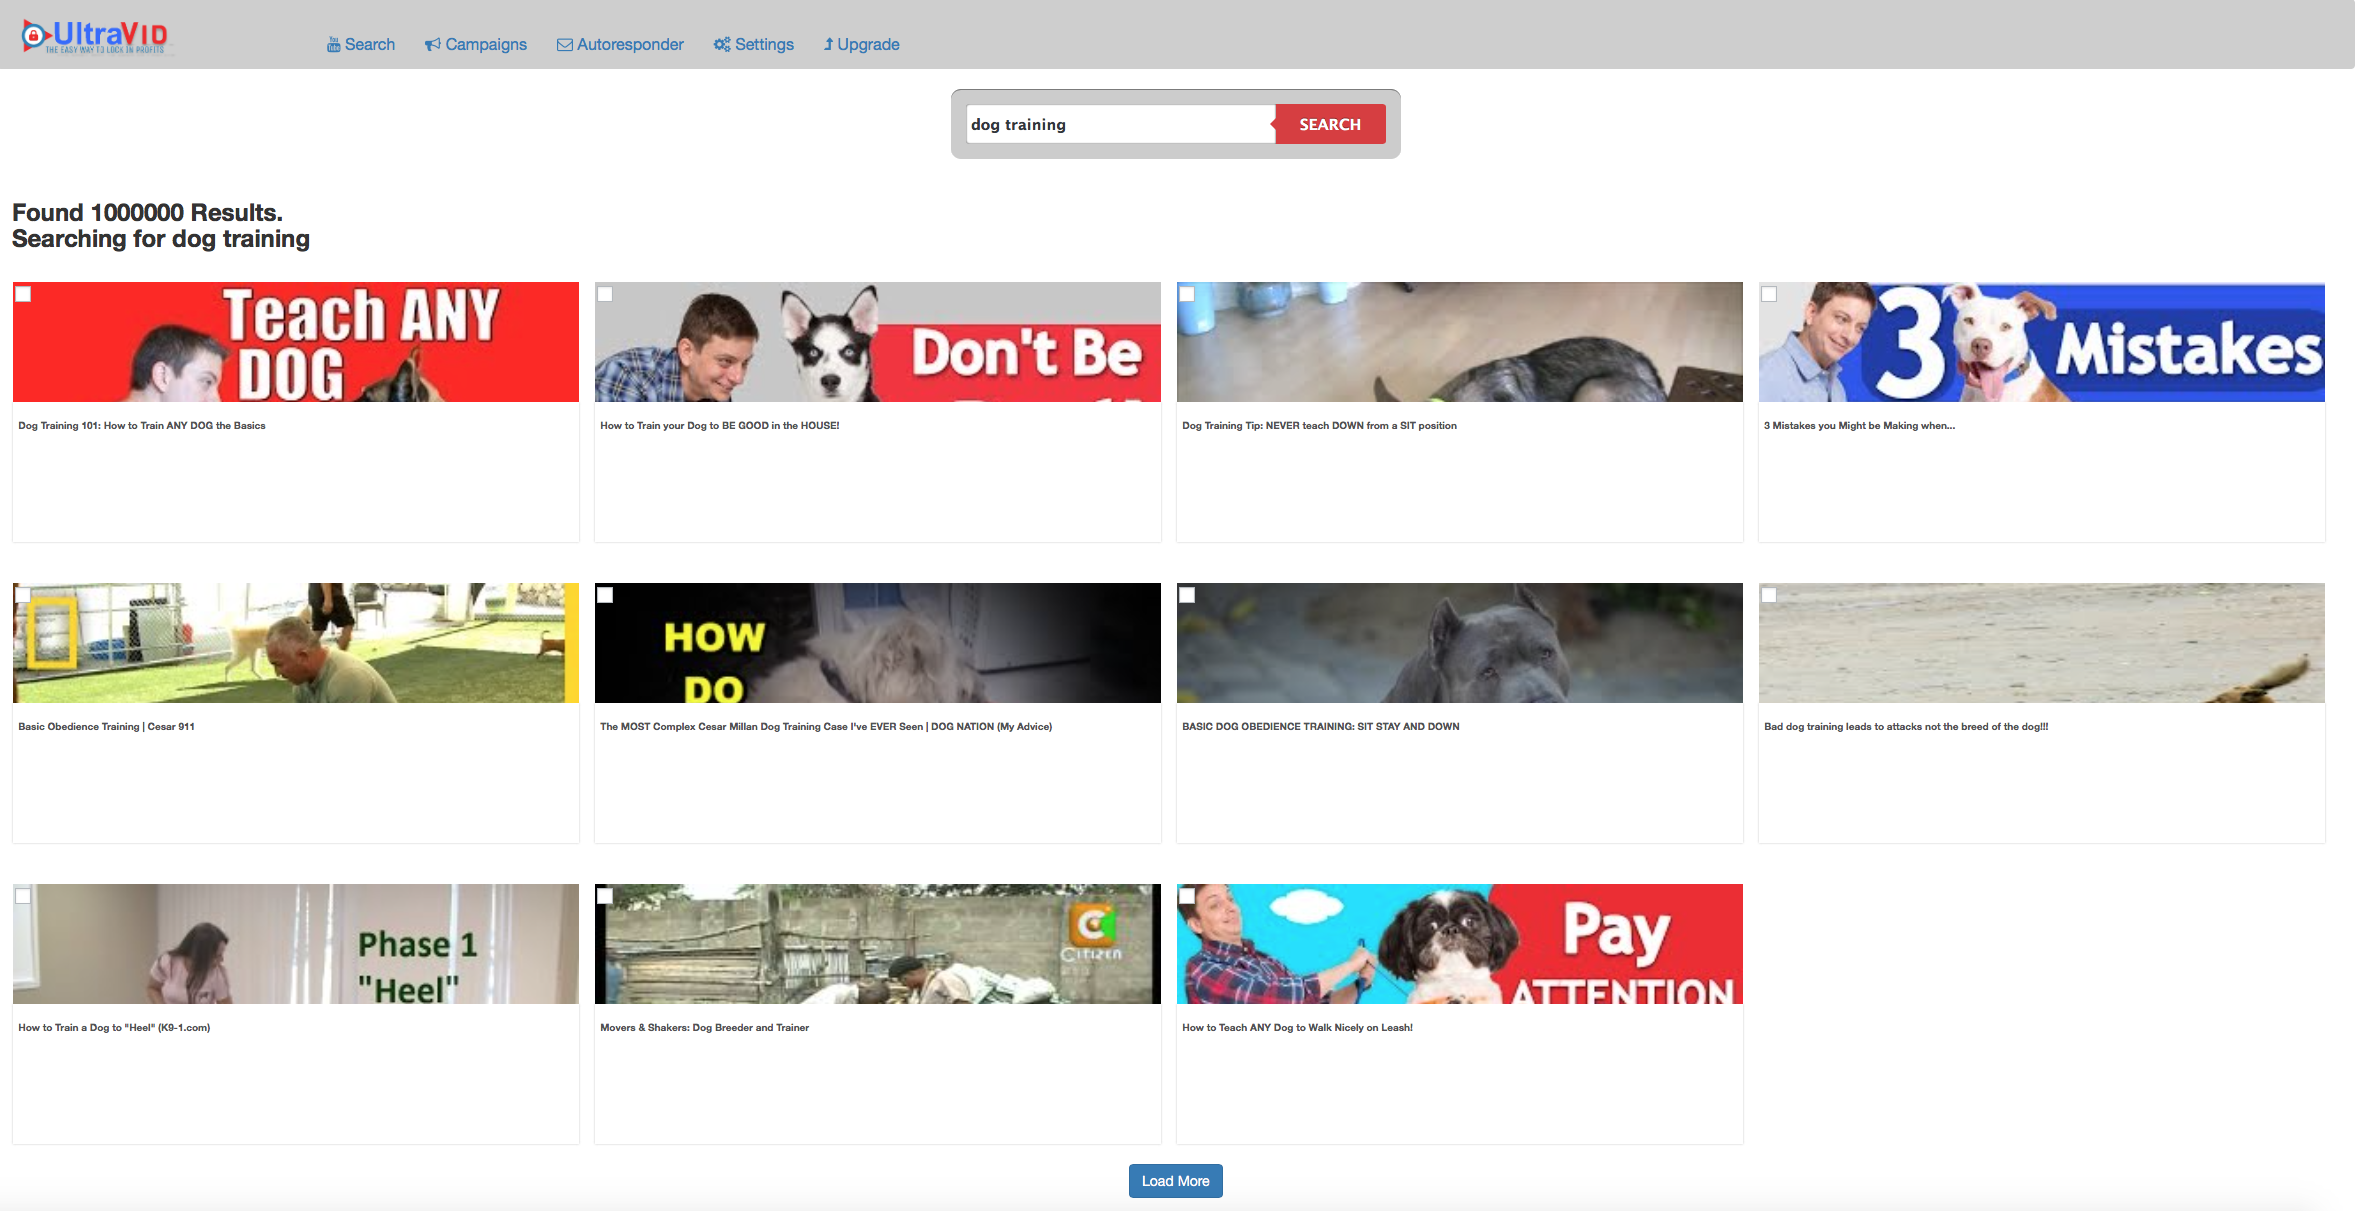Click the arrow icon beside Upgrade
Screen dimensions: 2360x1211
click(828, 45)
